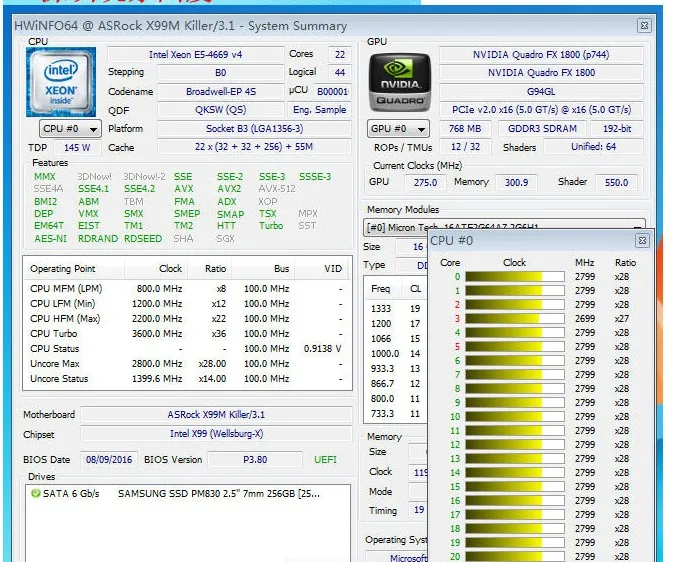The height and width of the screenshot is (562, 673).
Task: Click the QKSW (QS) QDF field
Action: 221,110
